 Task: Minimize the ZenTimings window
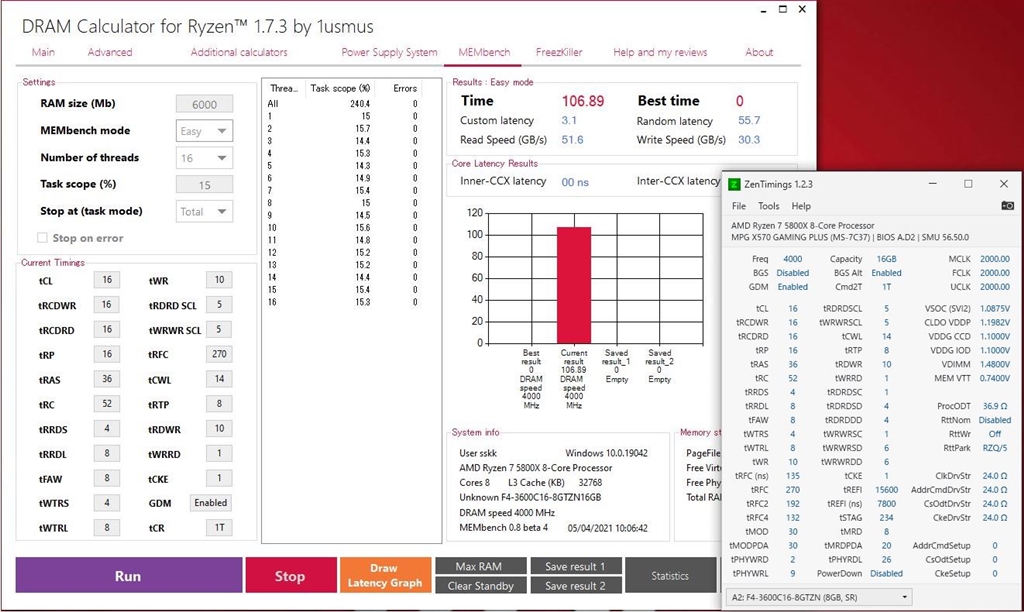click(x=933, y=184)
